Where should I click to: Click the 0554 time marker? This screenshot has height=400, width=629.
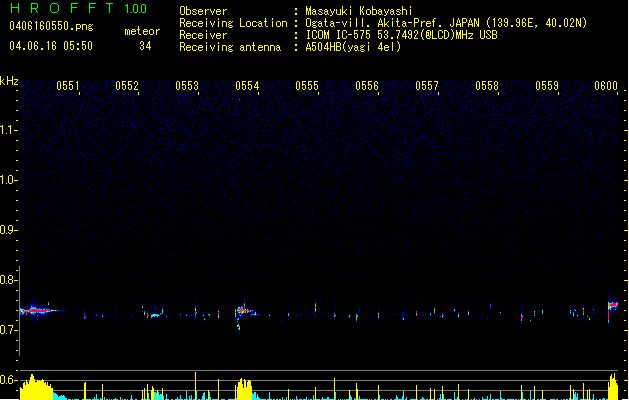coord(247,86)
